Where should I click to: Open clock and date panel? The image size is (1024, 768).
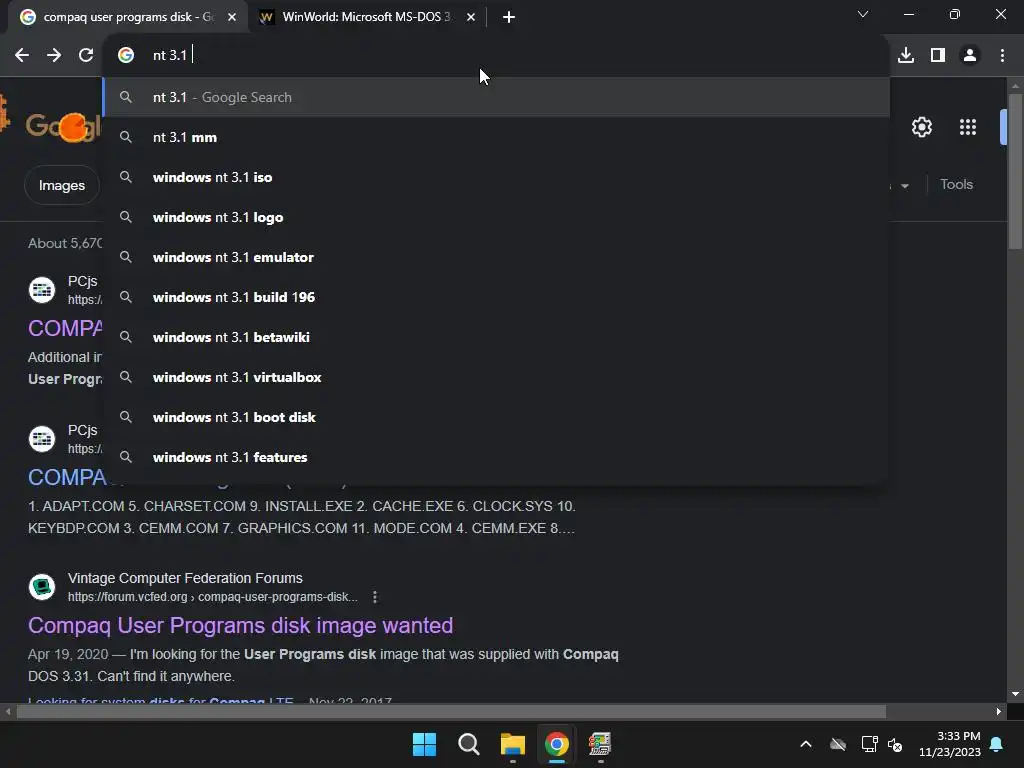coord(950,744)
